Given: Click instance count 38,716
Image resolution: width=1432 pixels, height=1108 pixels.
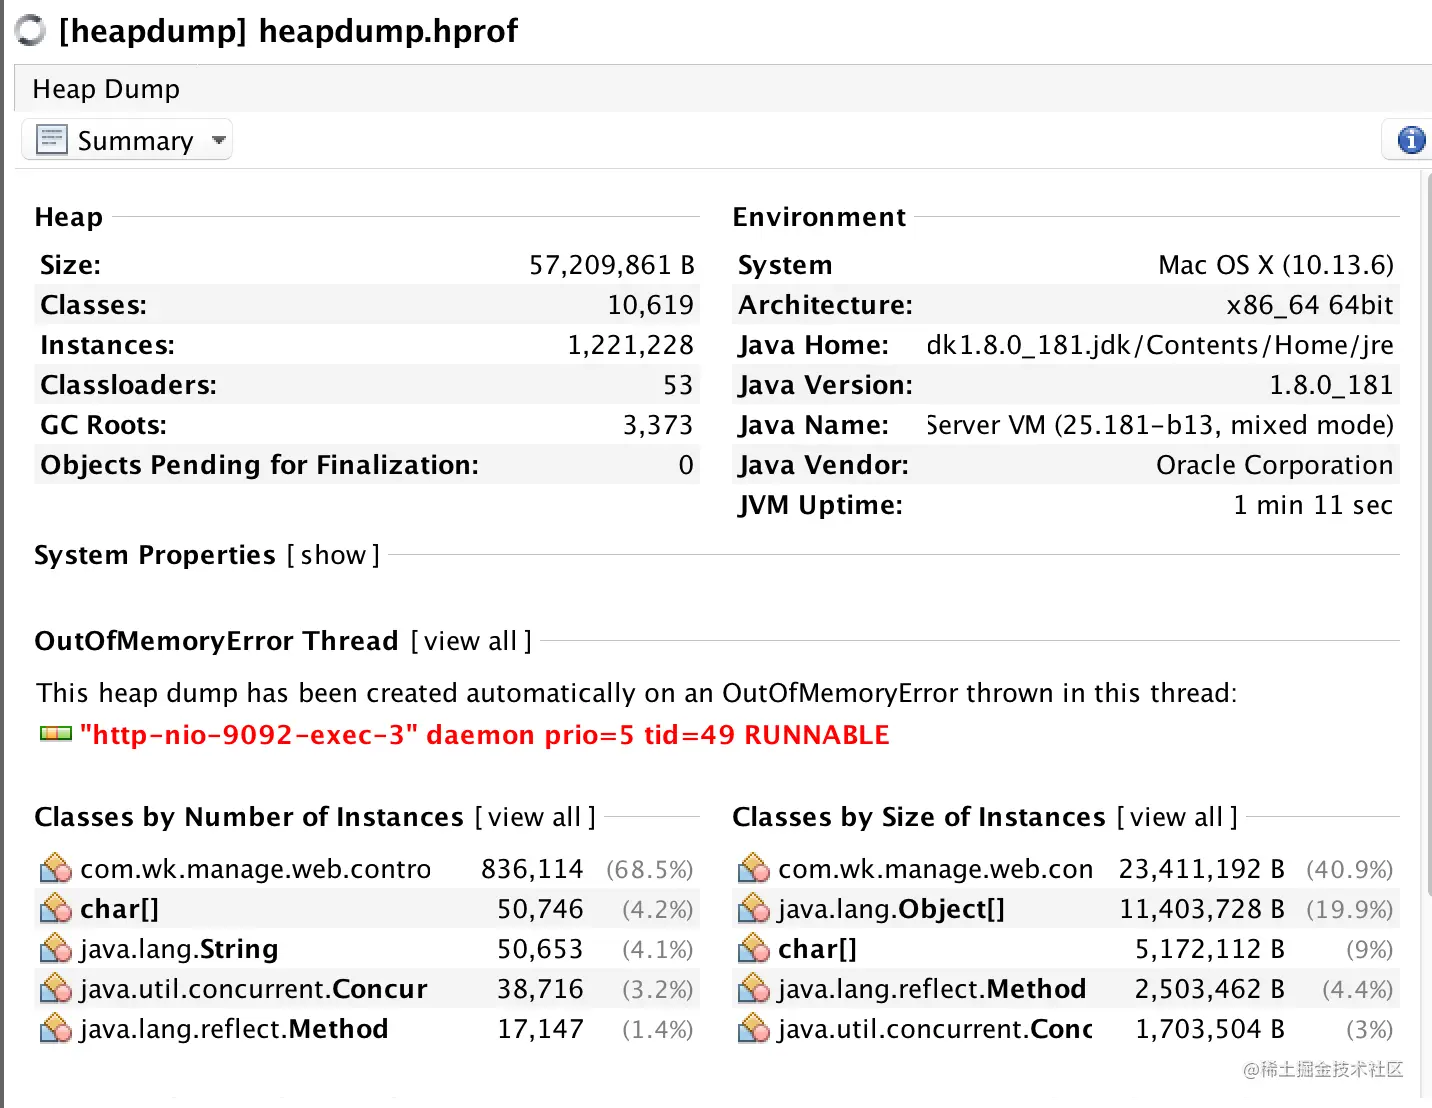Looking at the screenshot, I should tap(540, 989).
